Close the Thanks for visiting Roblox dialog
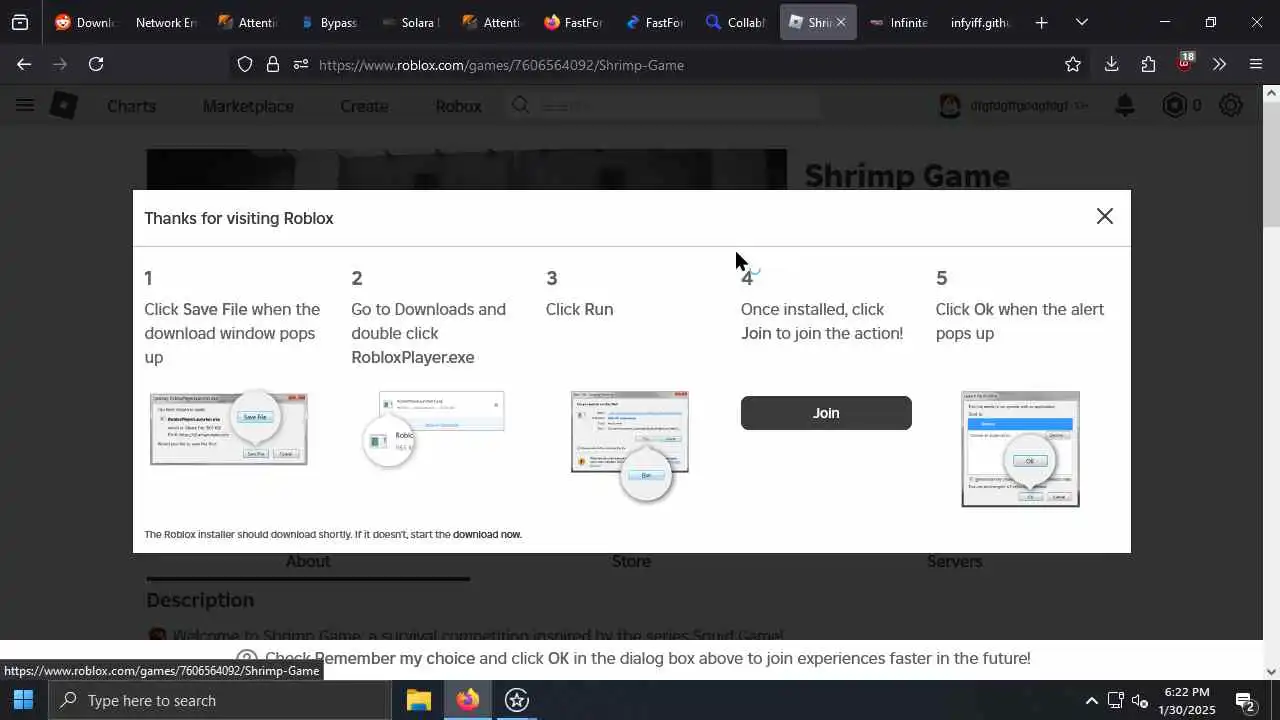Viewport: 1280px width, 720px height. (1104, 216)
